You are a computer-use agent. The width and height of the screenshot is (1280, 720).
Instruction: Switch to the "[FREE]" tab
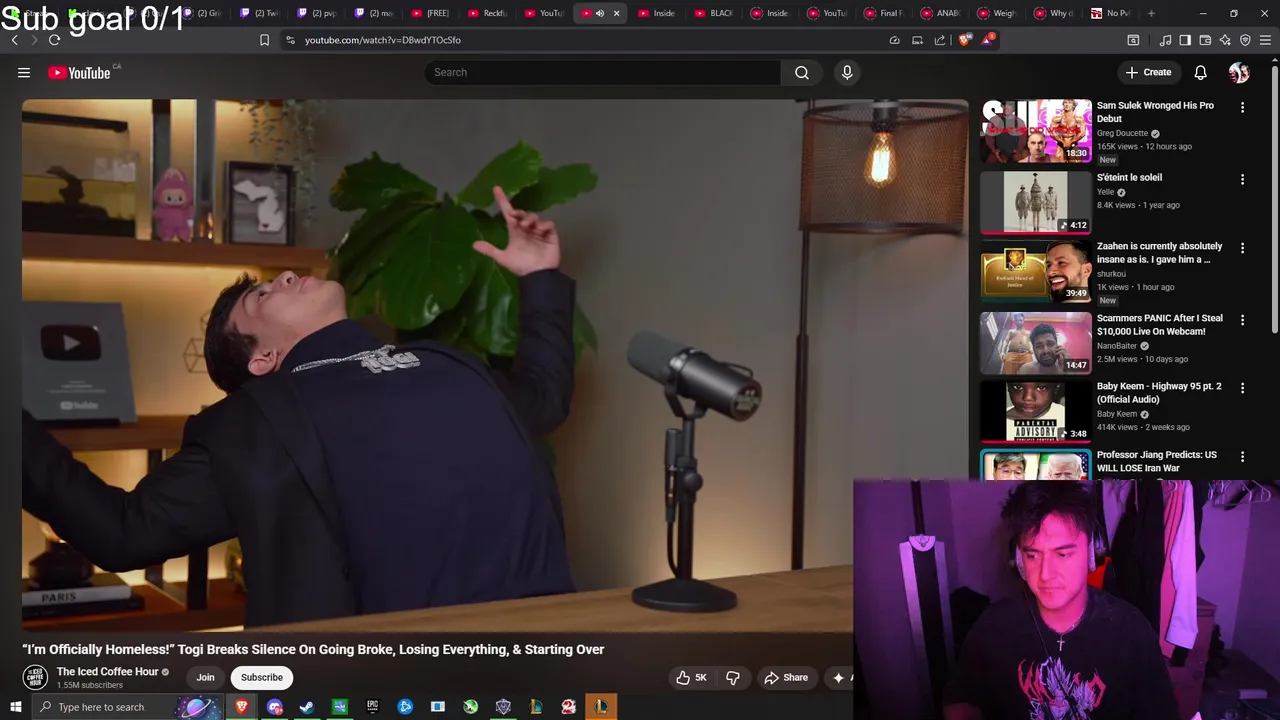tap(431, 13)
